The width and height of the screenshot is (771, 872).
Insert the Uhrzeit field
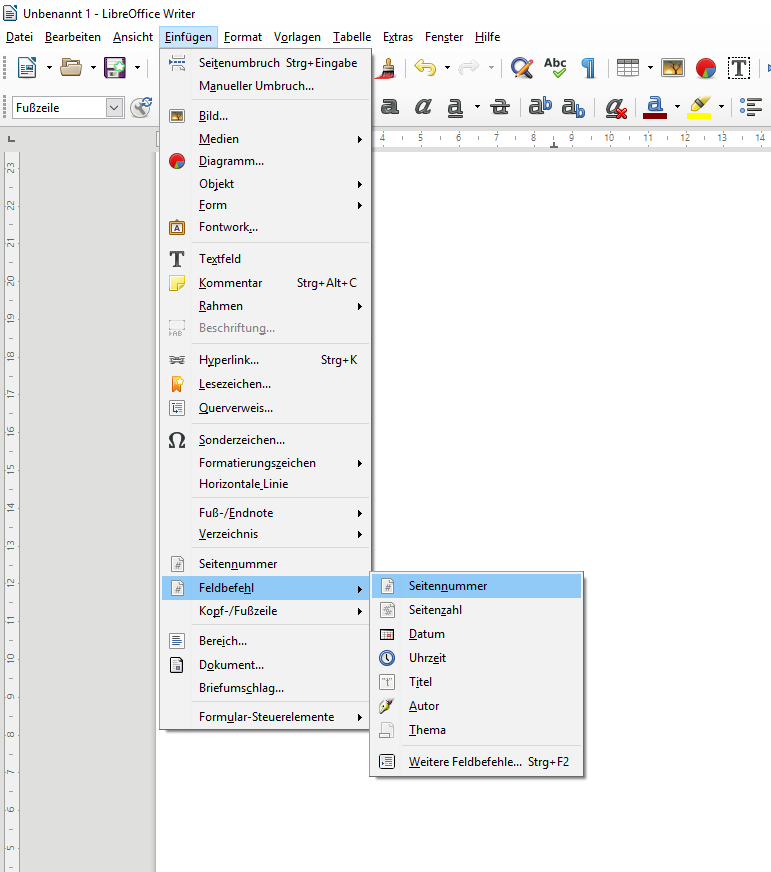tap(477, 658)
